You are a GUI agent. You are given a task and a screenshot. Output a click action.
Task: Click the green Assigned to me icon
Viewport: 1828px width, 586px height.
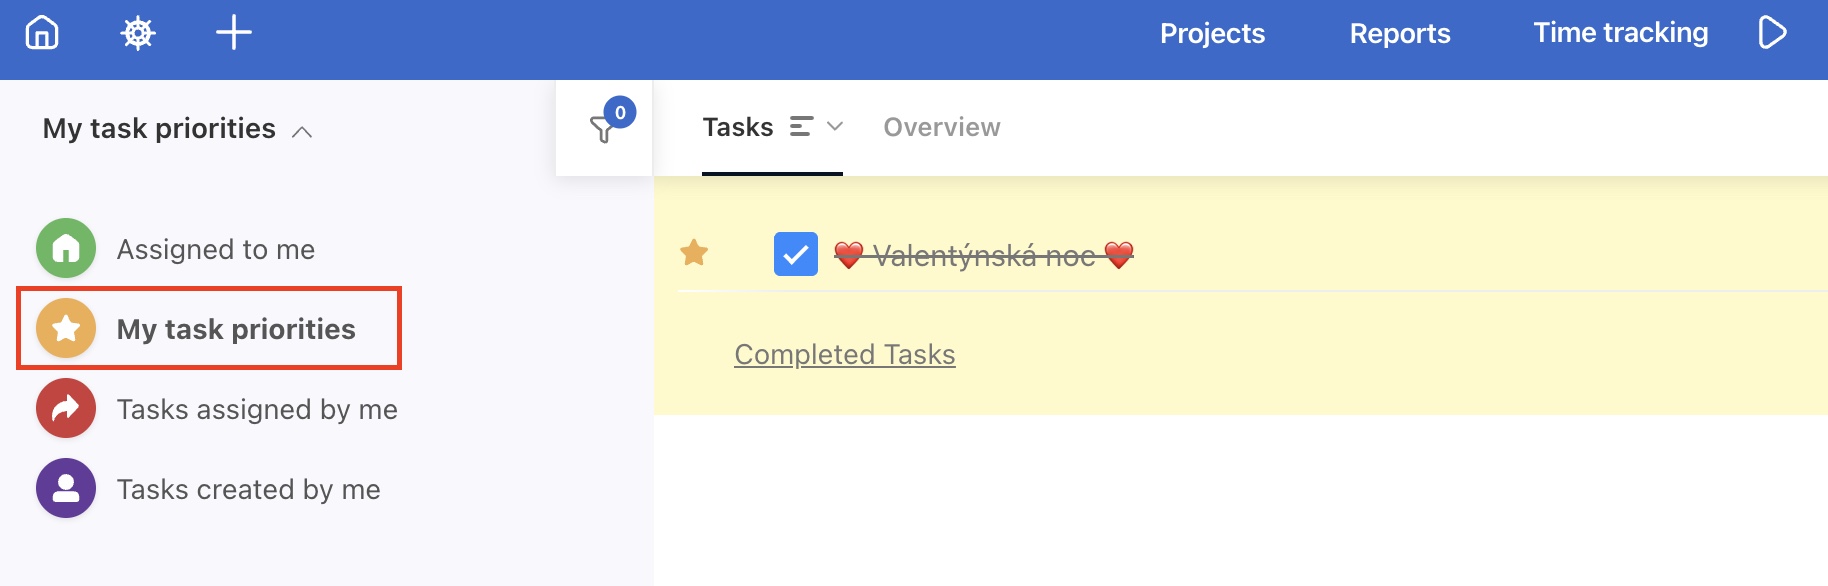[x=66, y=248]
